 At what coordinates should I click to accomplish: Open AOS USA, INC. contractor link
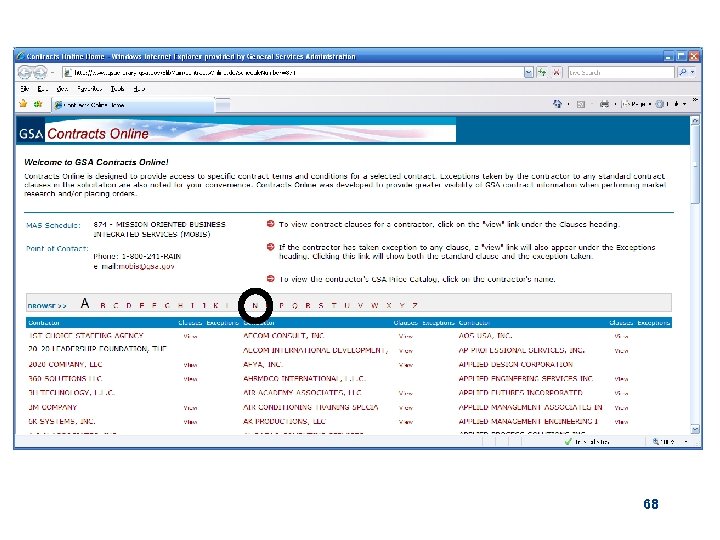click(x=485, y=336)
